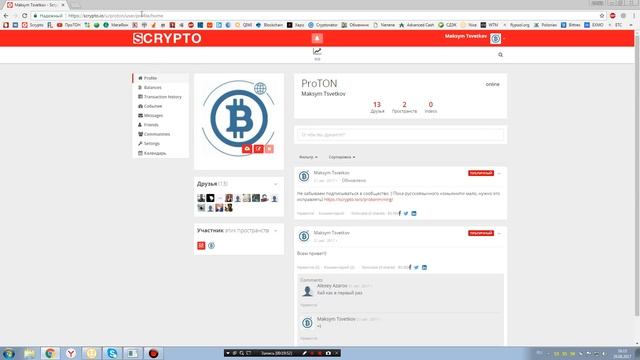Like Alexey Azarov's comment
This screenshot has width=640, height=360.
click(309, 305)
